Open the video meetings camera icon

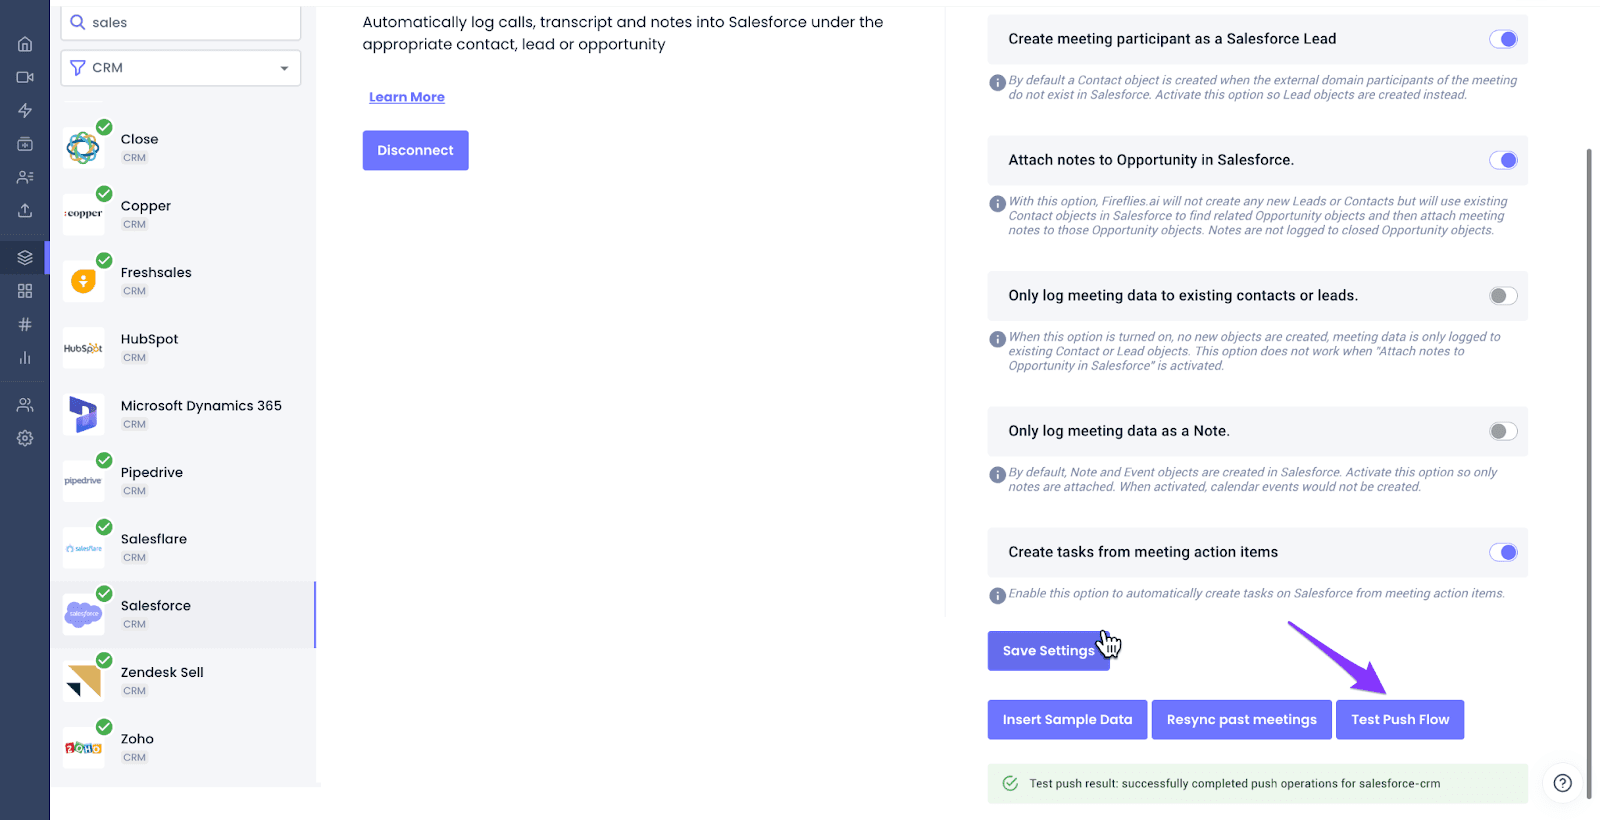coord(25,77)
